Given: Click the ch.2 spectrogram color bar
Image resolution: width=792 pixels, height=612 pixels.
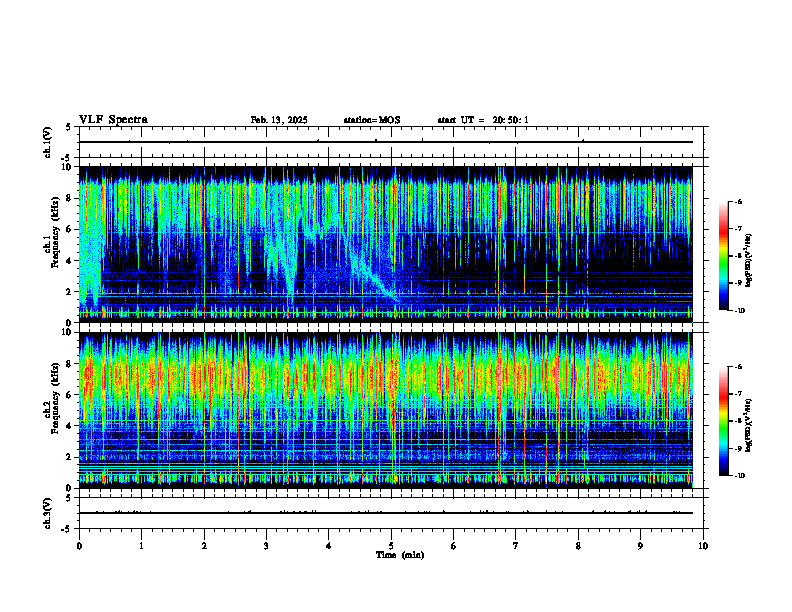Looking at the screenshot, I should click(723, 421).
